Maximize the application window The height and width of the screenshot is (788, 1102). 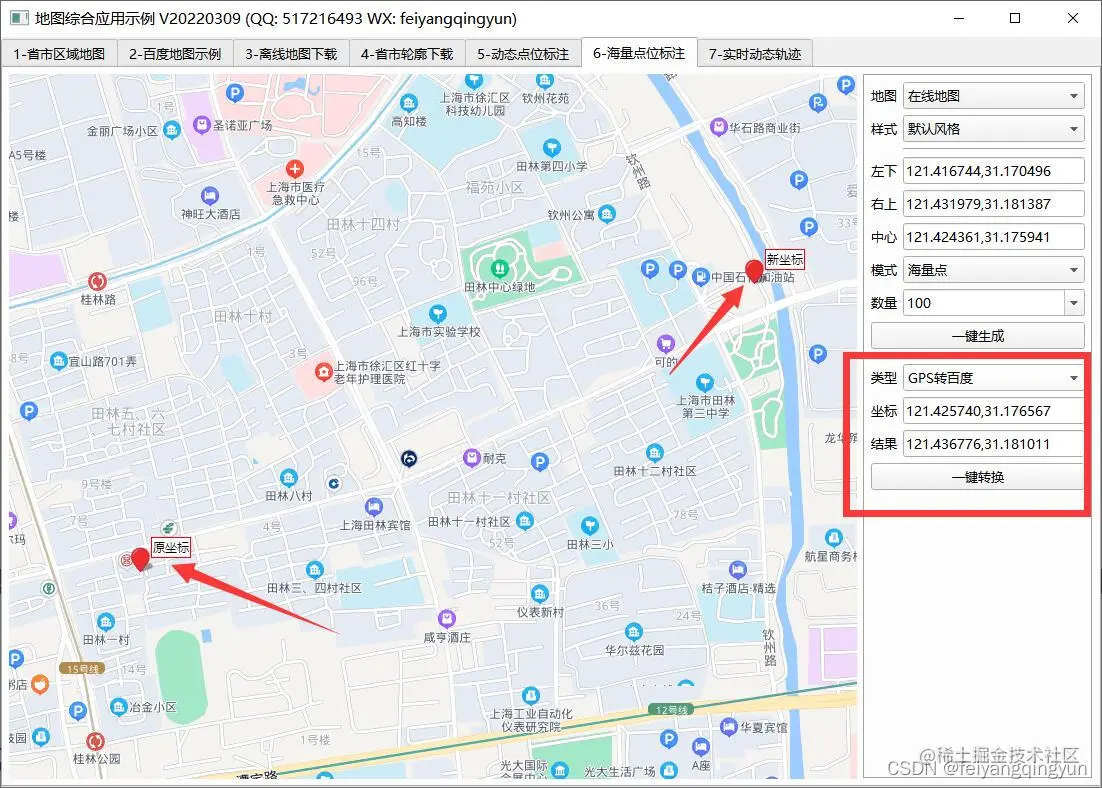pos(1015,18)
